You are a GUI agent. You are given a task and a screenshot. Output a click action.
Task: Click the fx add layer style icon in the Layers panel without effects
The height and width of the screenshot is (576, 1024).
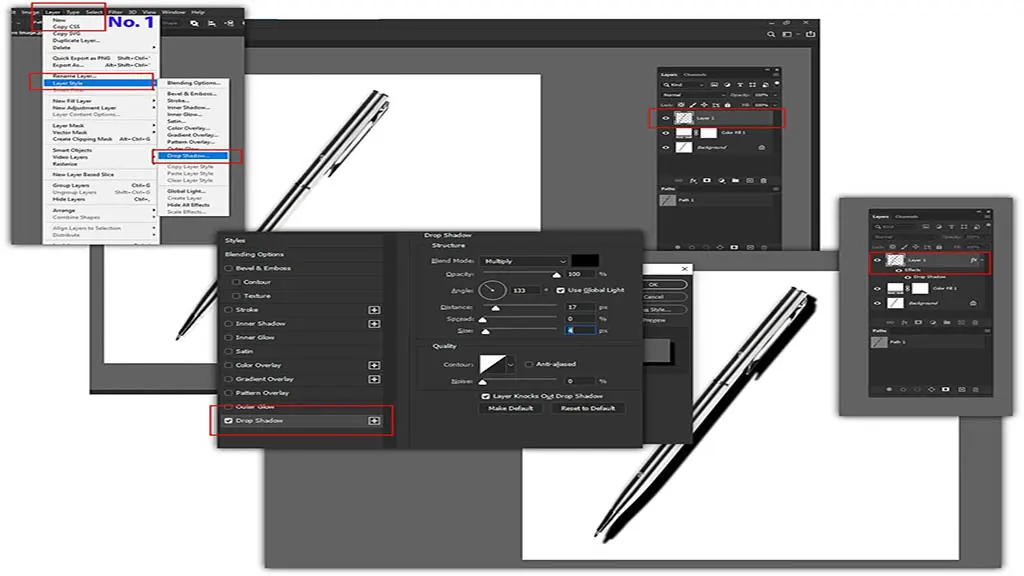[x=693, y=181]
